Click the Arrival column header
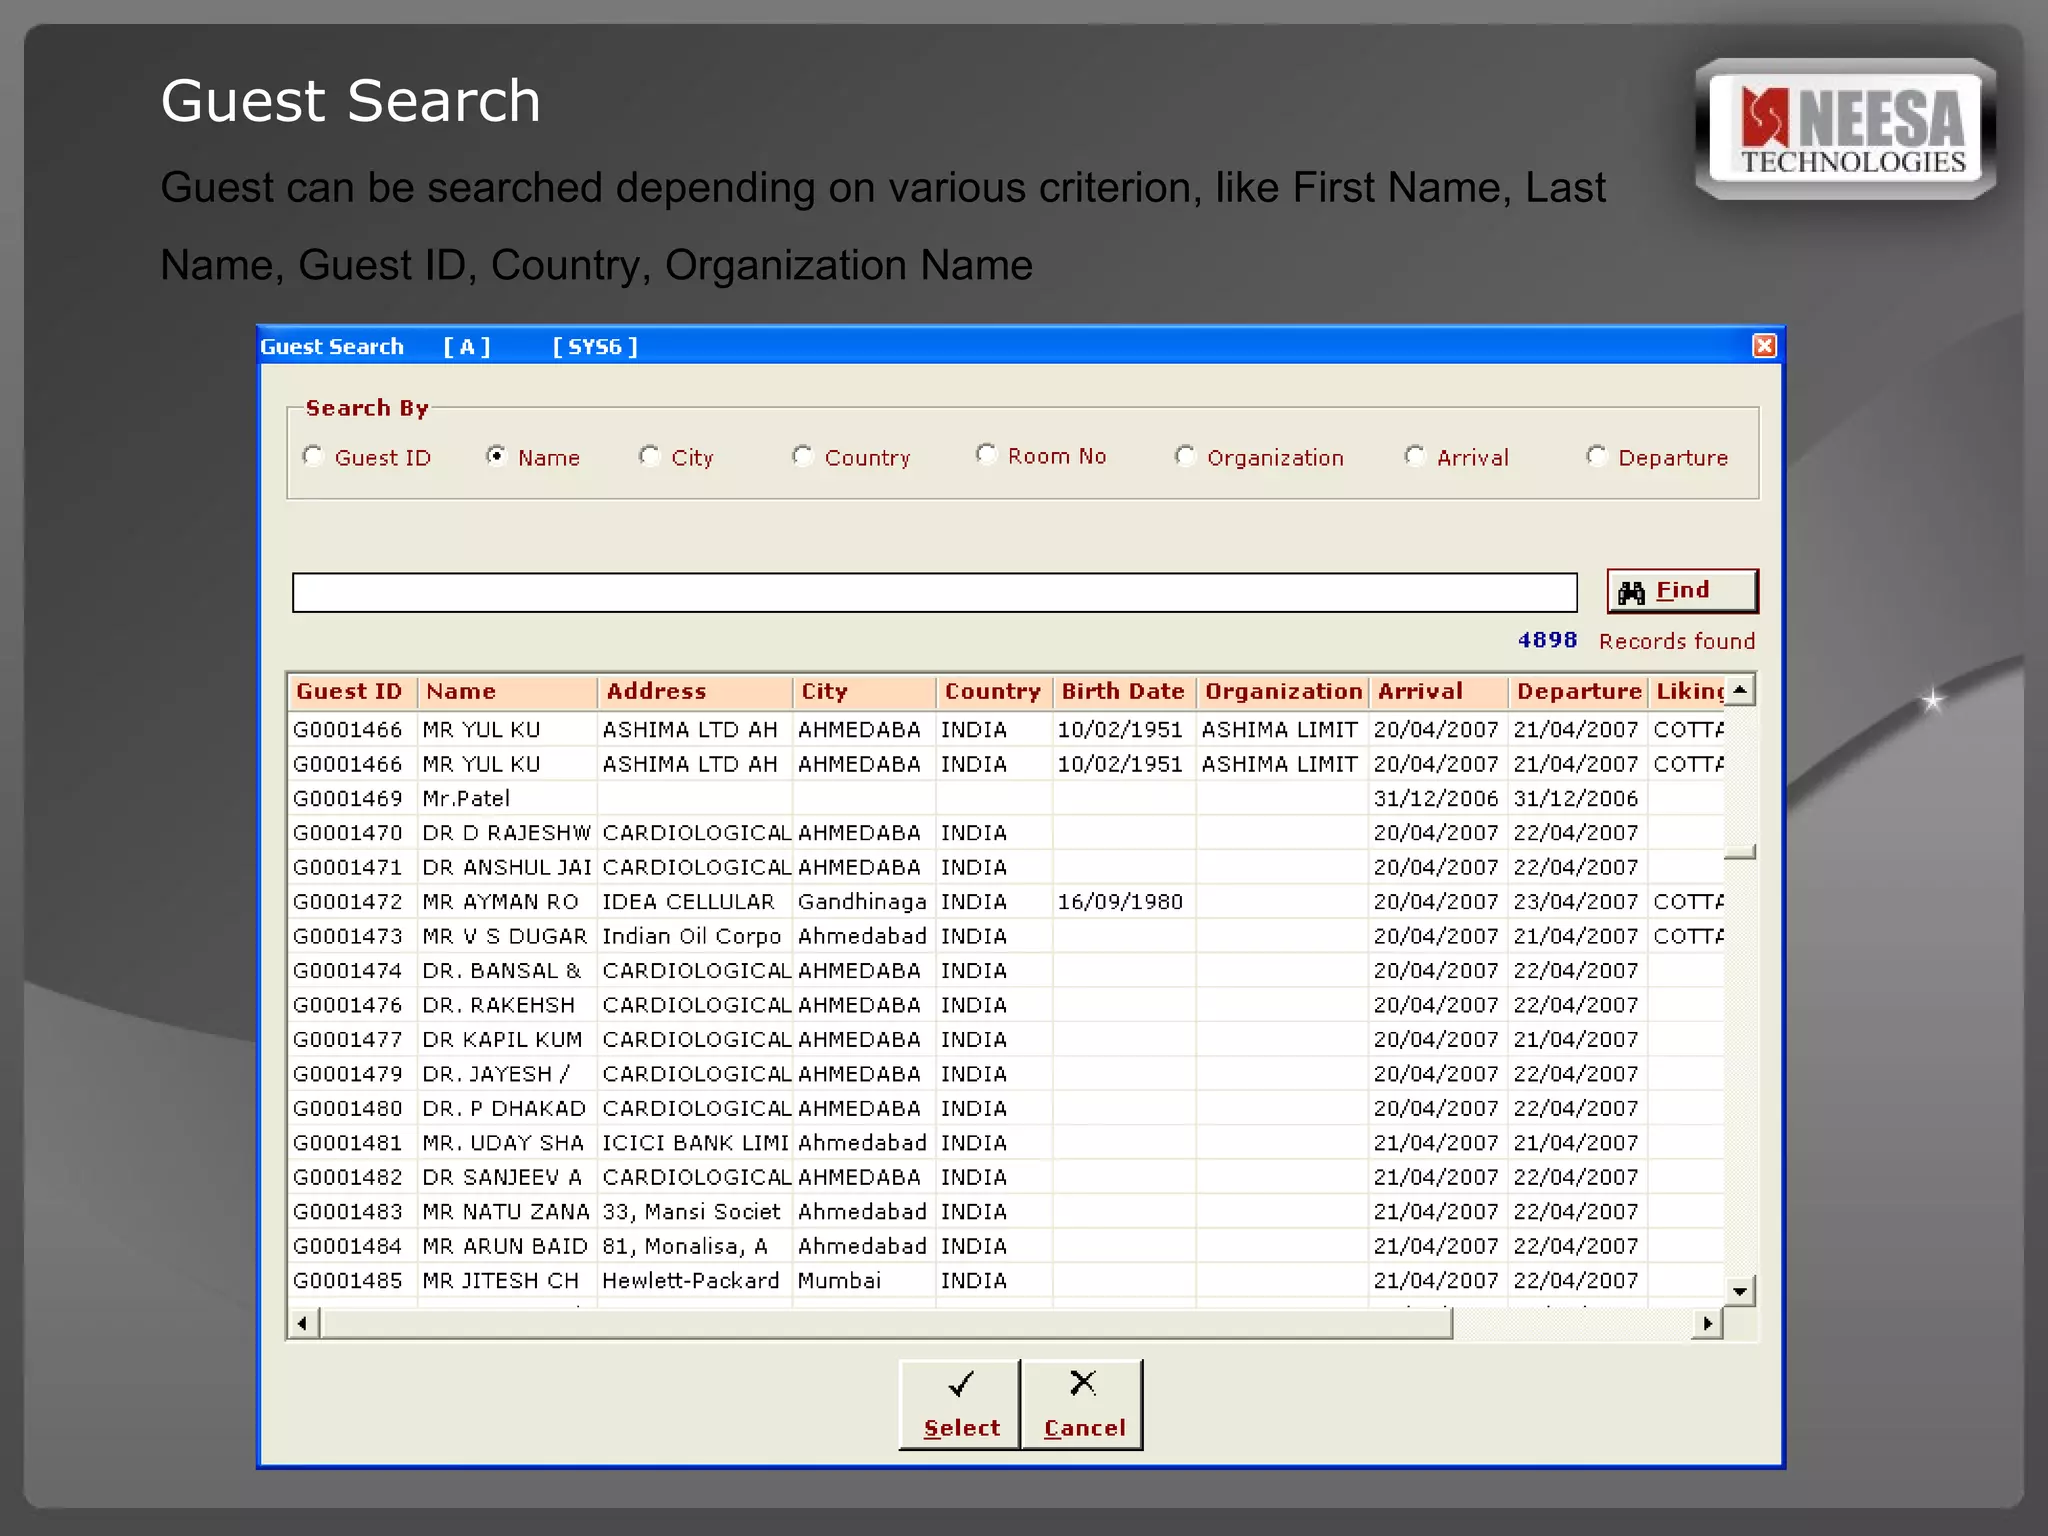 pyautogui.click(x=1438, y=691)
